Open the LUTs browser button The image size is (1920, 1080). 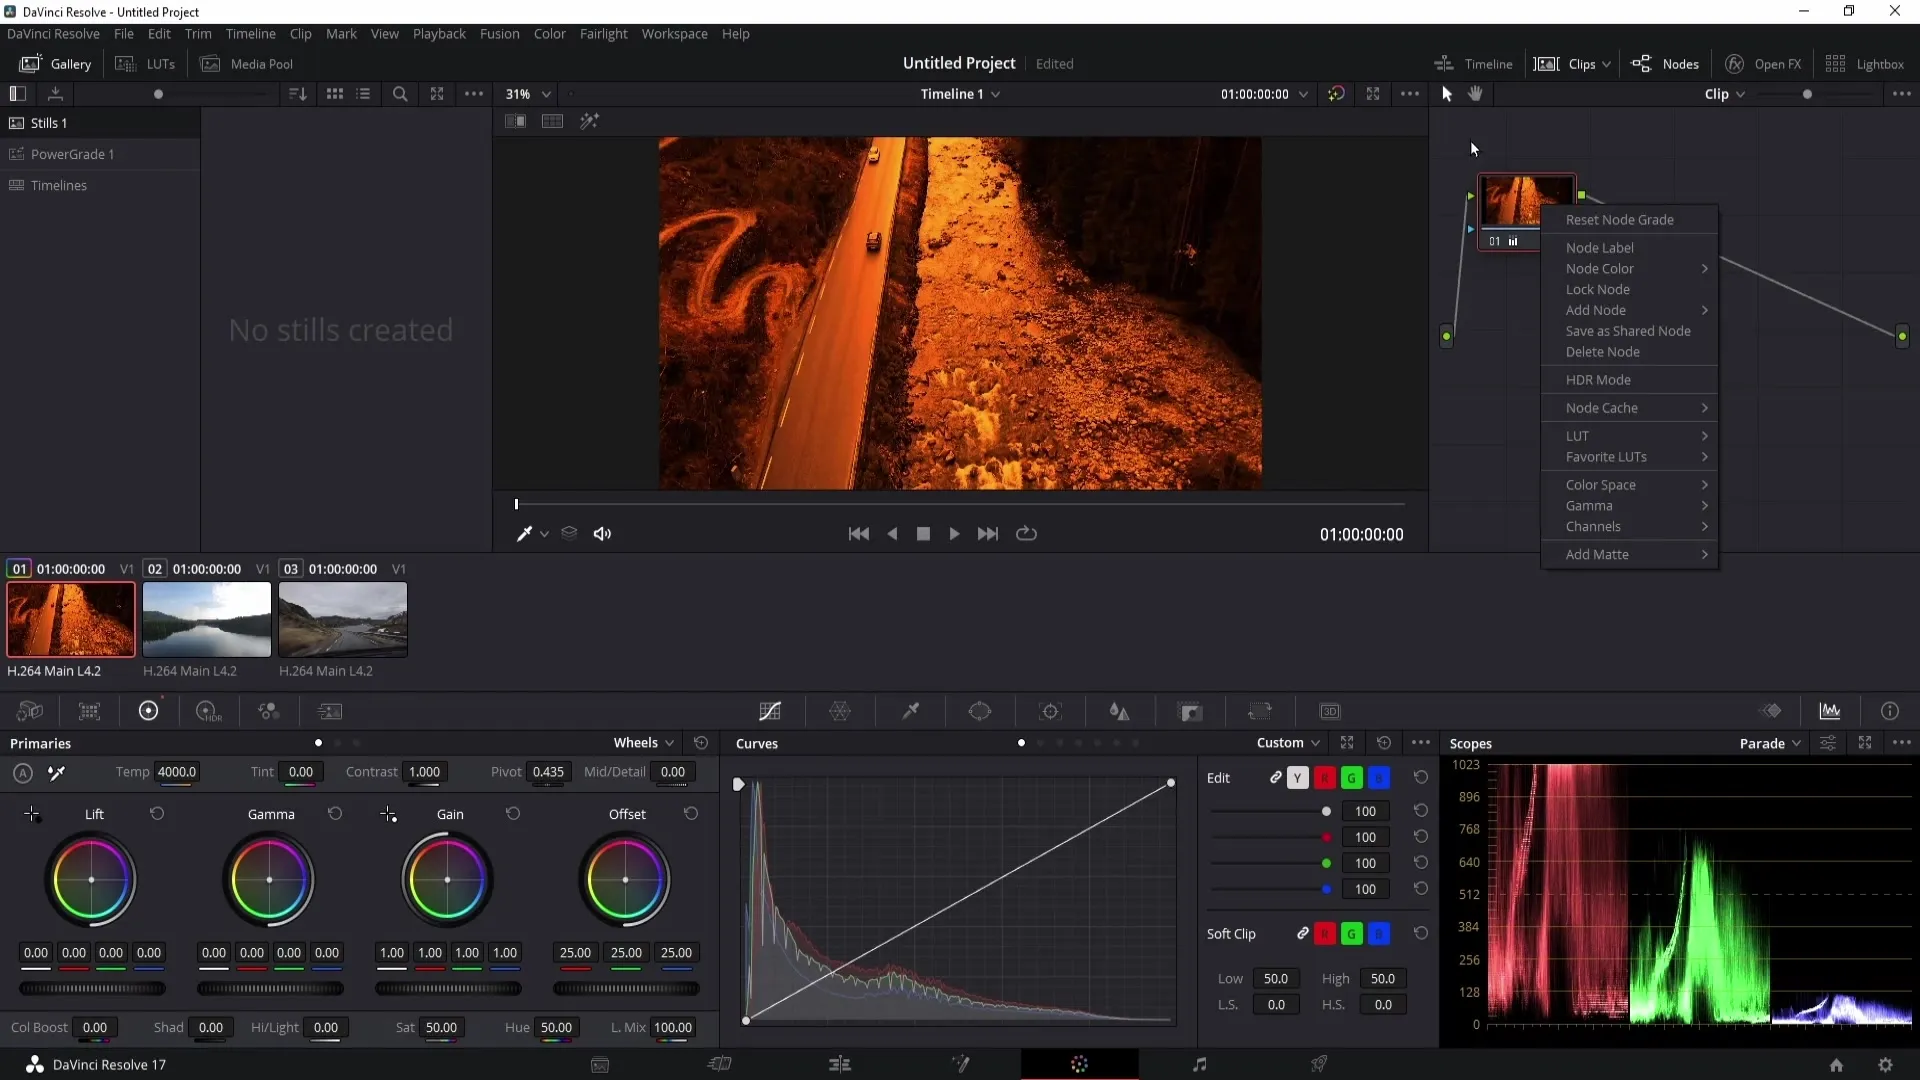146,64
